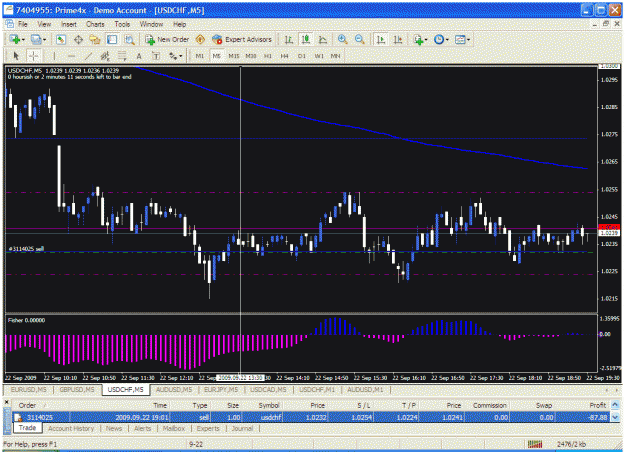
Task: Expand the Templates dropdown arrow
Action: coord(468,40)
